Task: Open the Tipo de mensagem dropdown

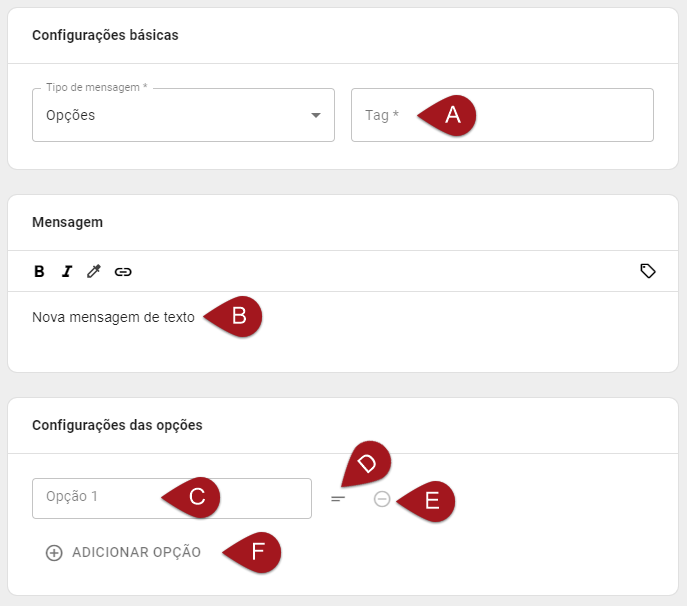Action: point(170,115)
